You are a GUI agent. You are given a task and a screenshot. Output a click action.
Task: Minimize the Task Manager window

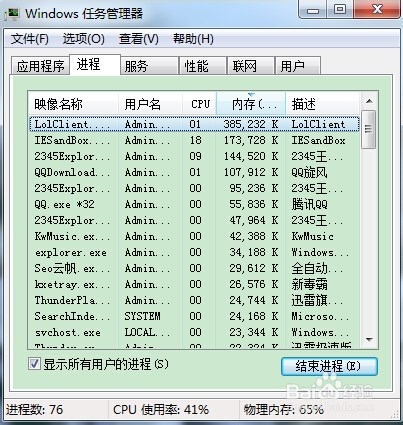point(313,9)
